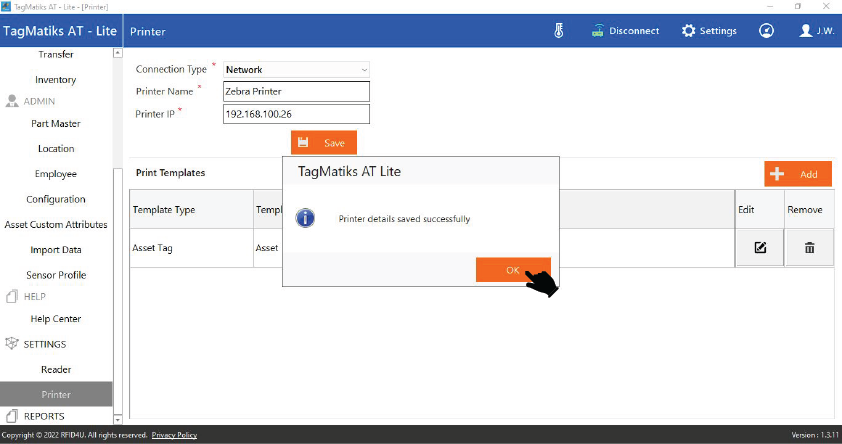Go to Import Data in sidebar
Image resolution: width=842 pixels, height=444 pixels.
pyautogui.click(x=56, y=250)
